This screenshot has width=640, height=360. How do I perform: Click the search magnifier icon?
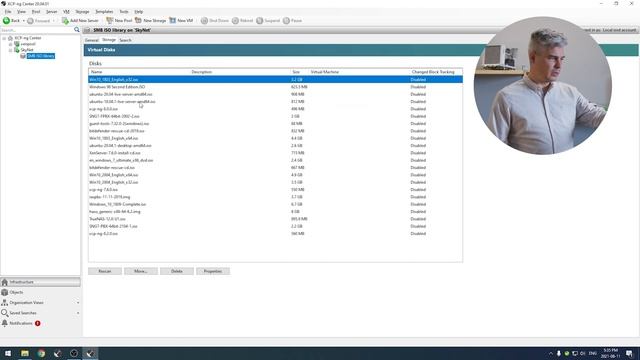pyautogui.click(x=77, y=30)
